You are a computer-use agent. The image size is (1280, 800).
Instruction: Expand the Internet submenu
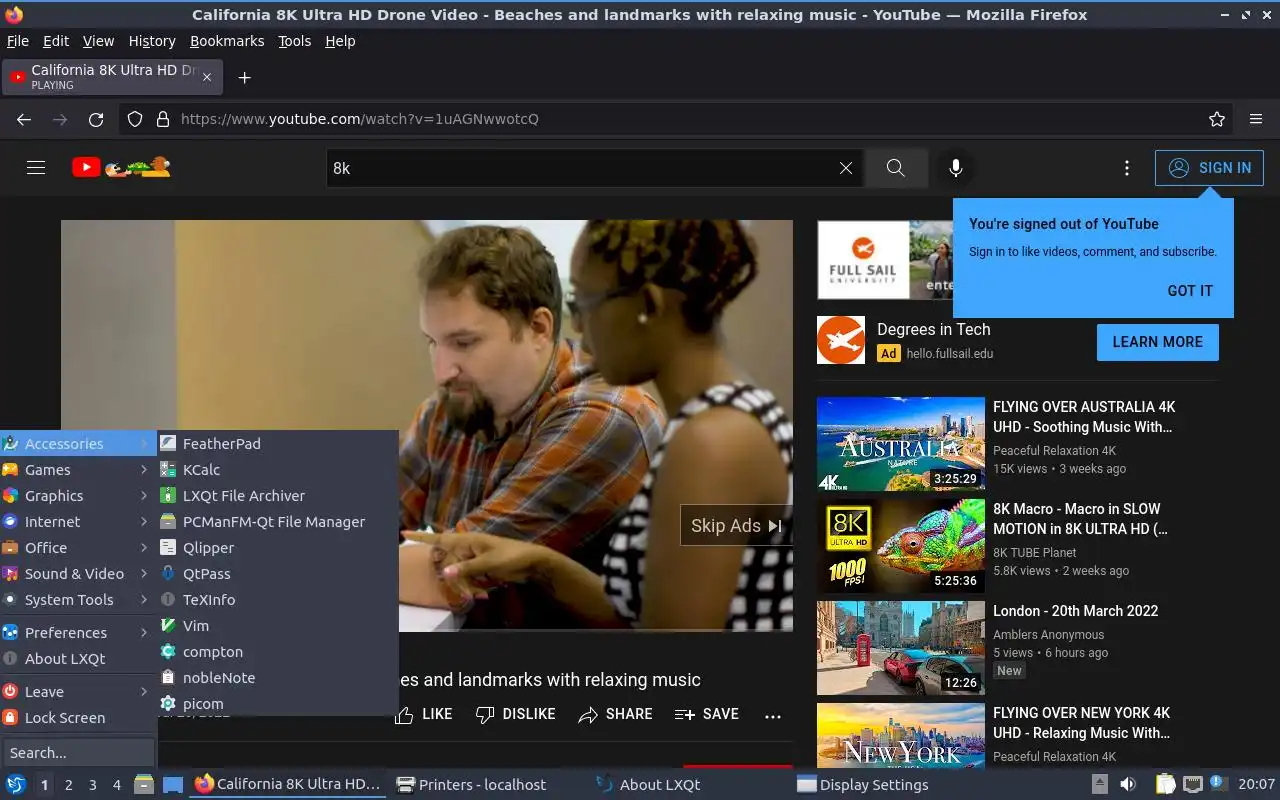78,521
